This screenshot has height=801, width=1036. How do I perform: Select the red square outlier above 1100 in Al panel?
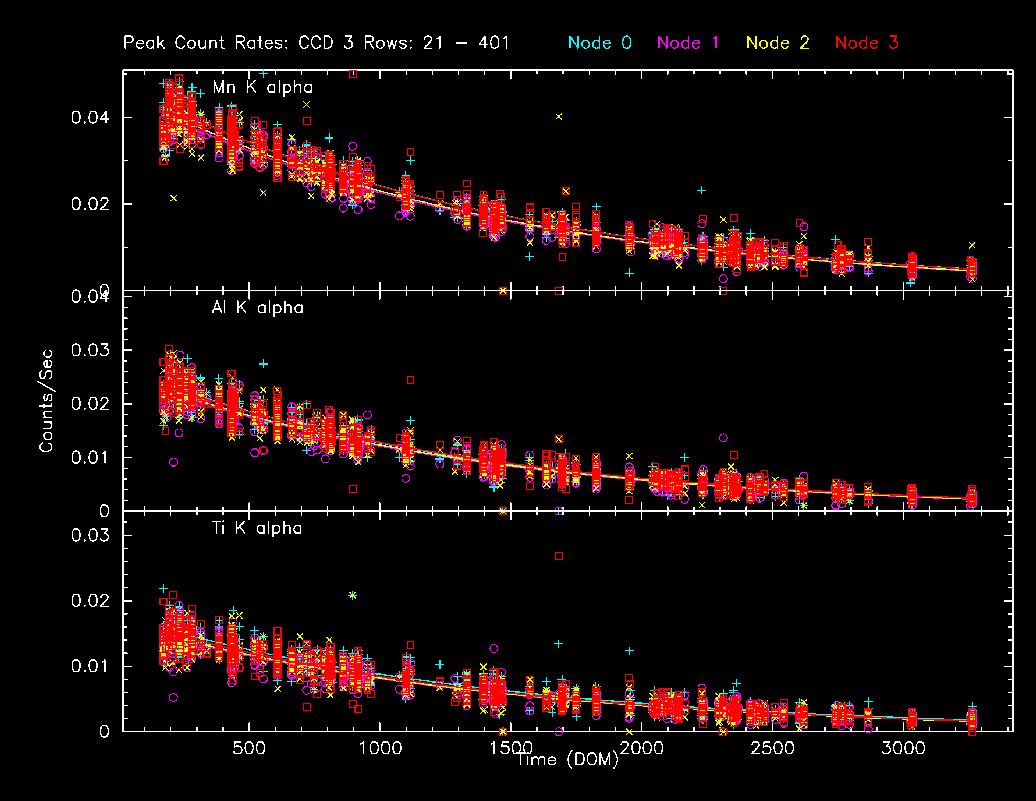click(410, 380)
